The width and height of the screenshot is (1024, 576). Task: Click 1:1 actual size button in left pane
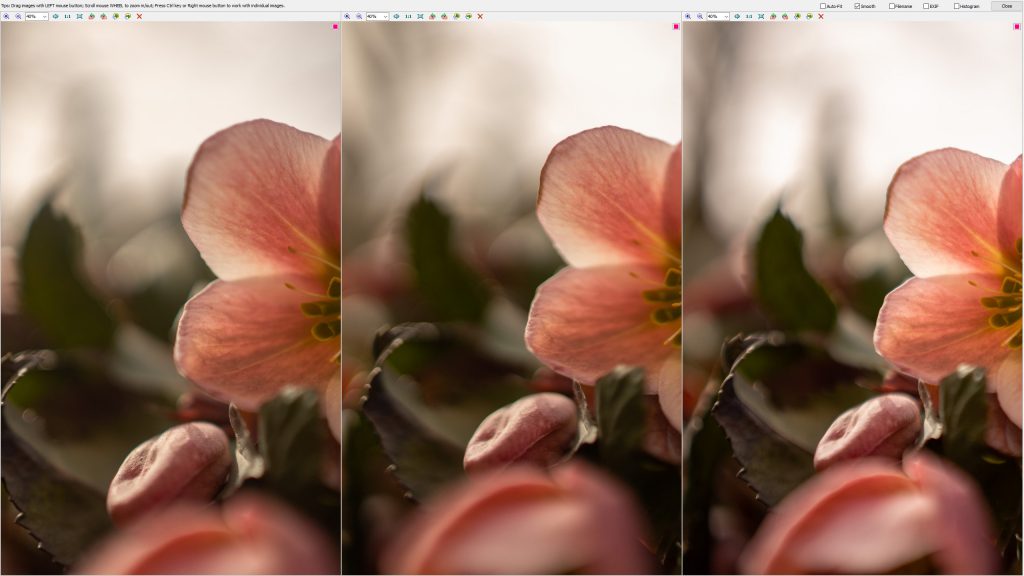click(67, 16)
